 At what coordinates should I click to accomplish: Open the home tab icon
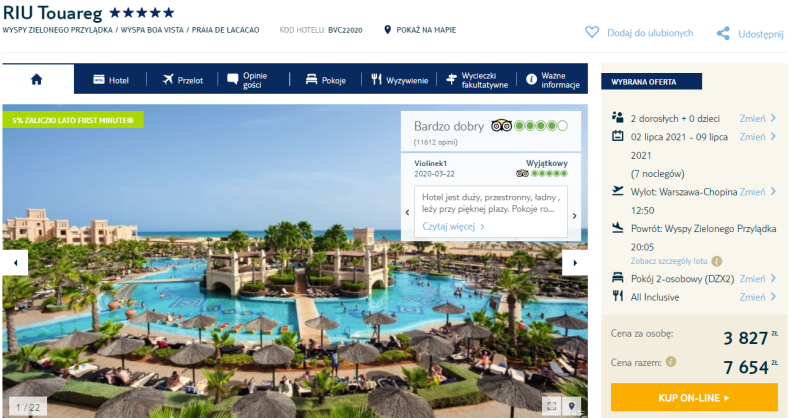coord(37,80)
